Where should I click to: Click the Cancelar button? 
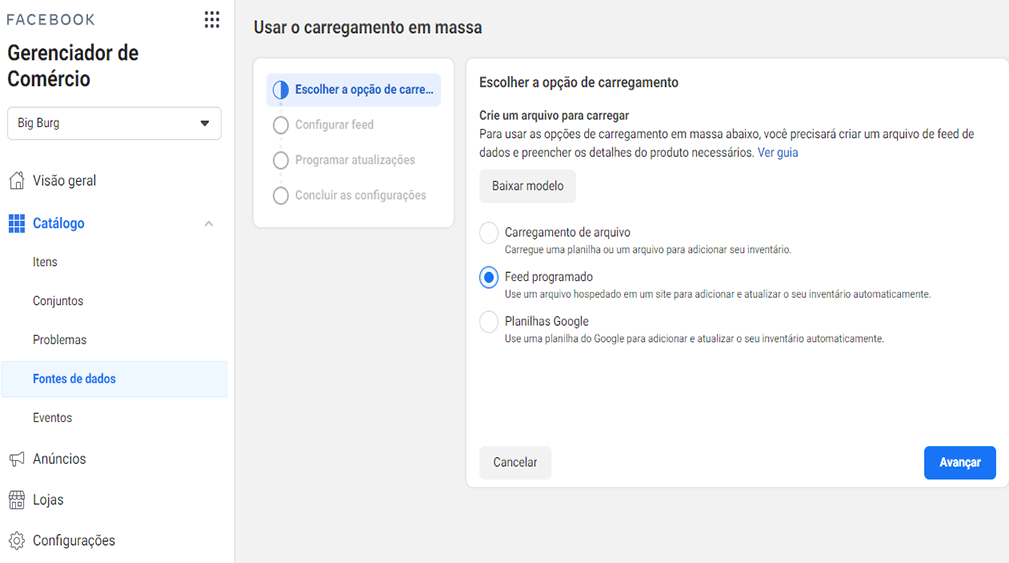click(x=515, y=463)
